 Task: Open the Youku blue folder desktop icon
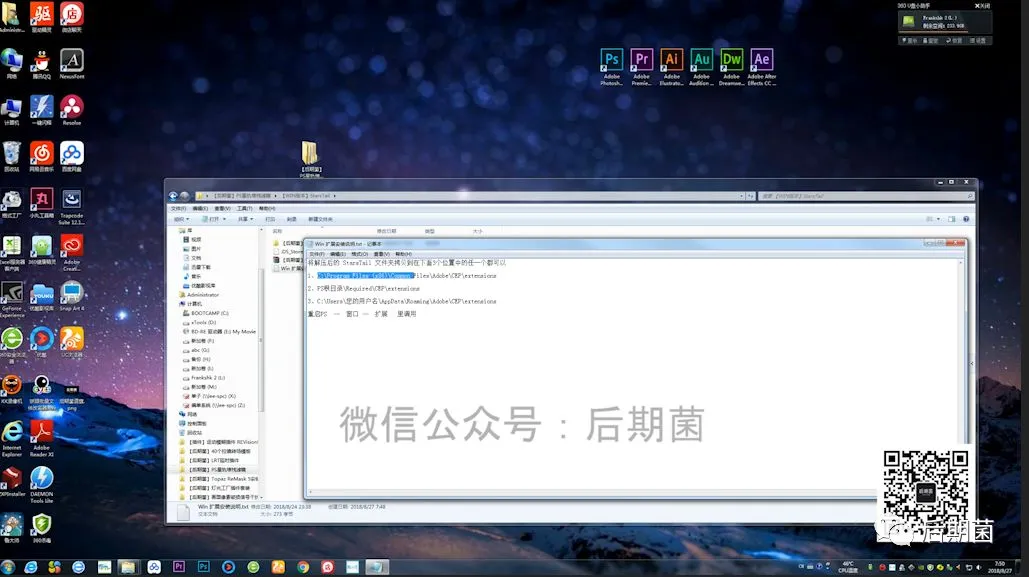point(41,296)
